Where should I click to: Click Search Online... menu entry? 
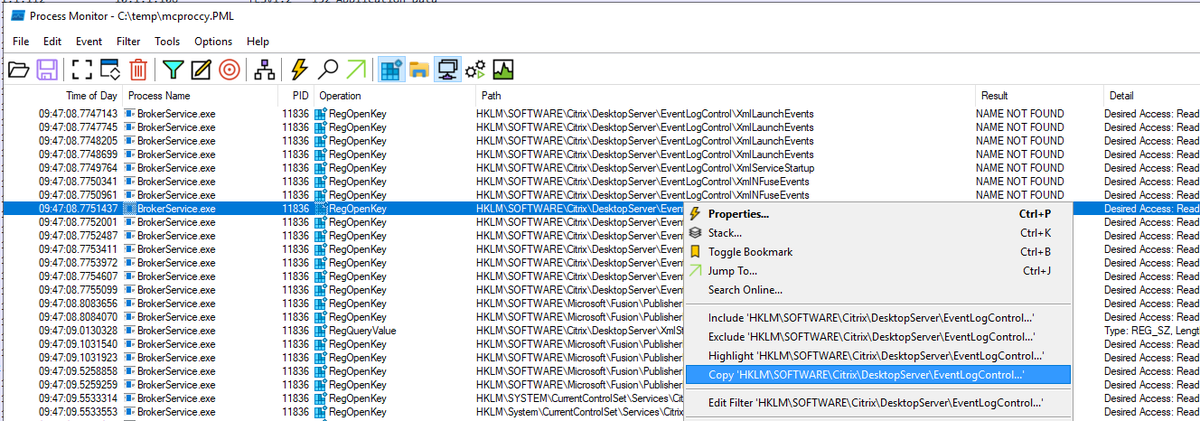[x=877, y=290]
